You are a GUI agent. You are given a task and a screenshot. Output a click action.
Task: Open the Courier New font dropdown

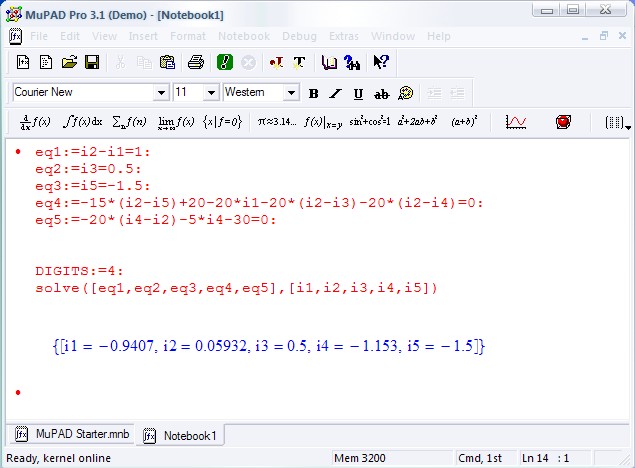click(161, 93)
